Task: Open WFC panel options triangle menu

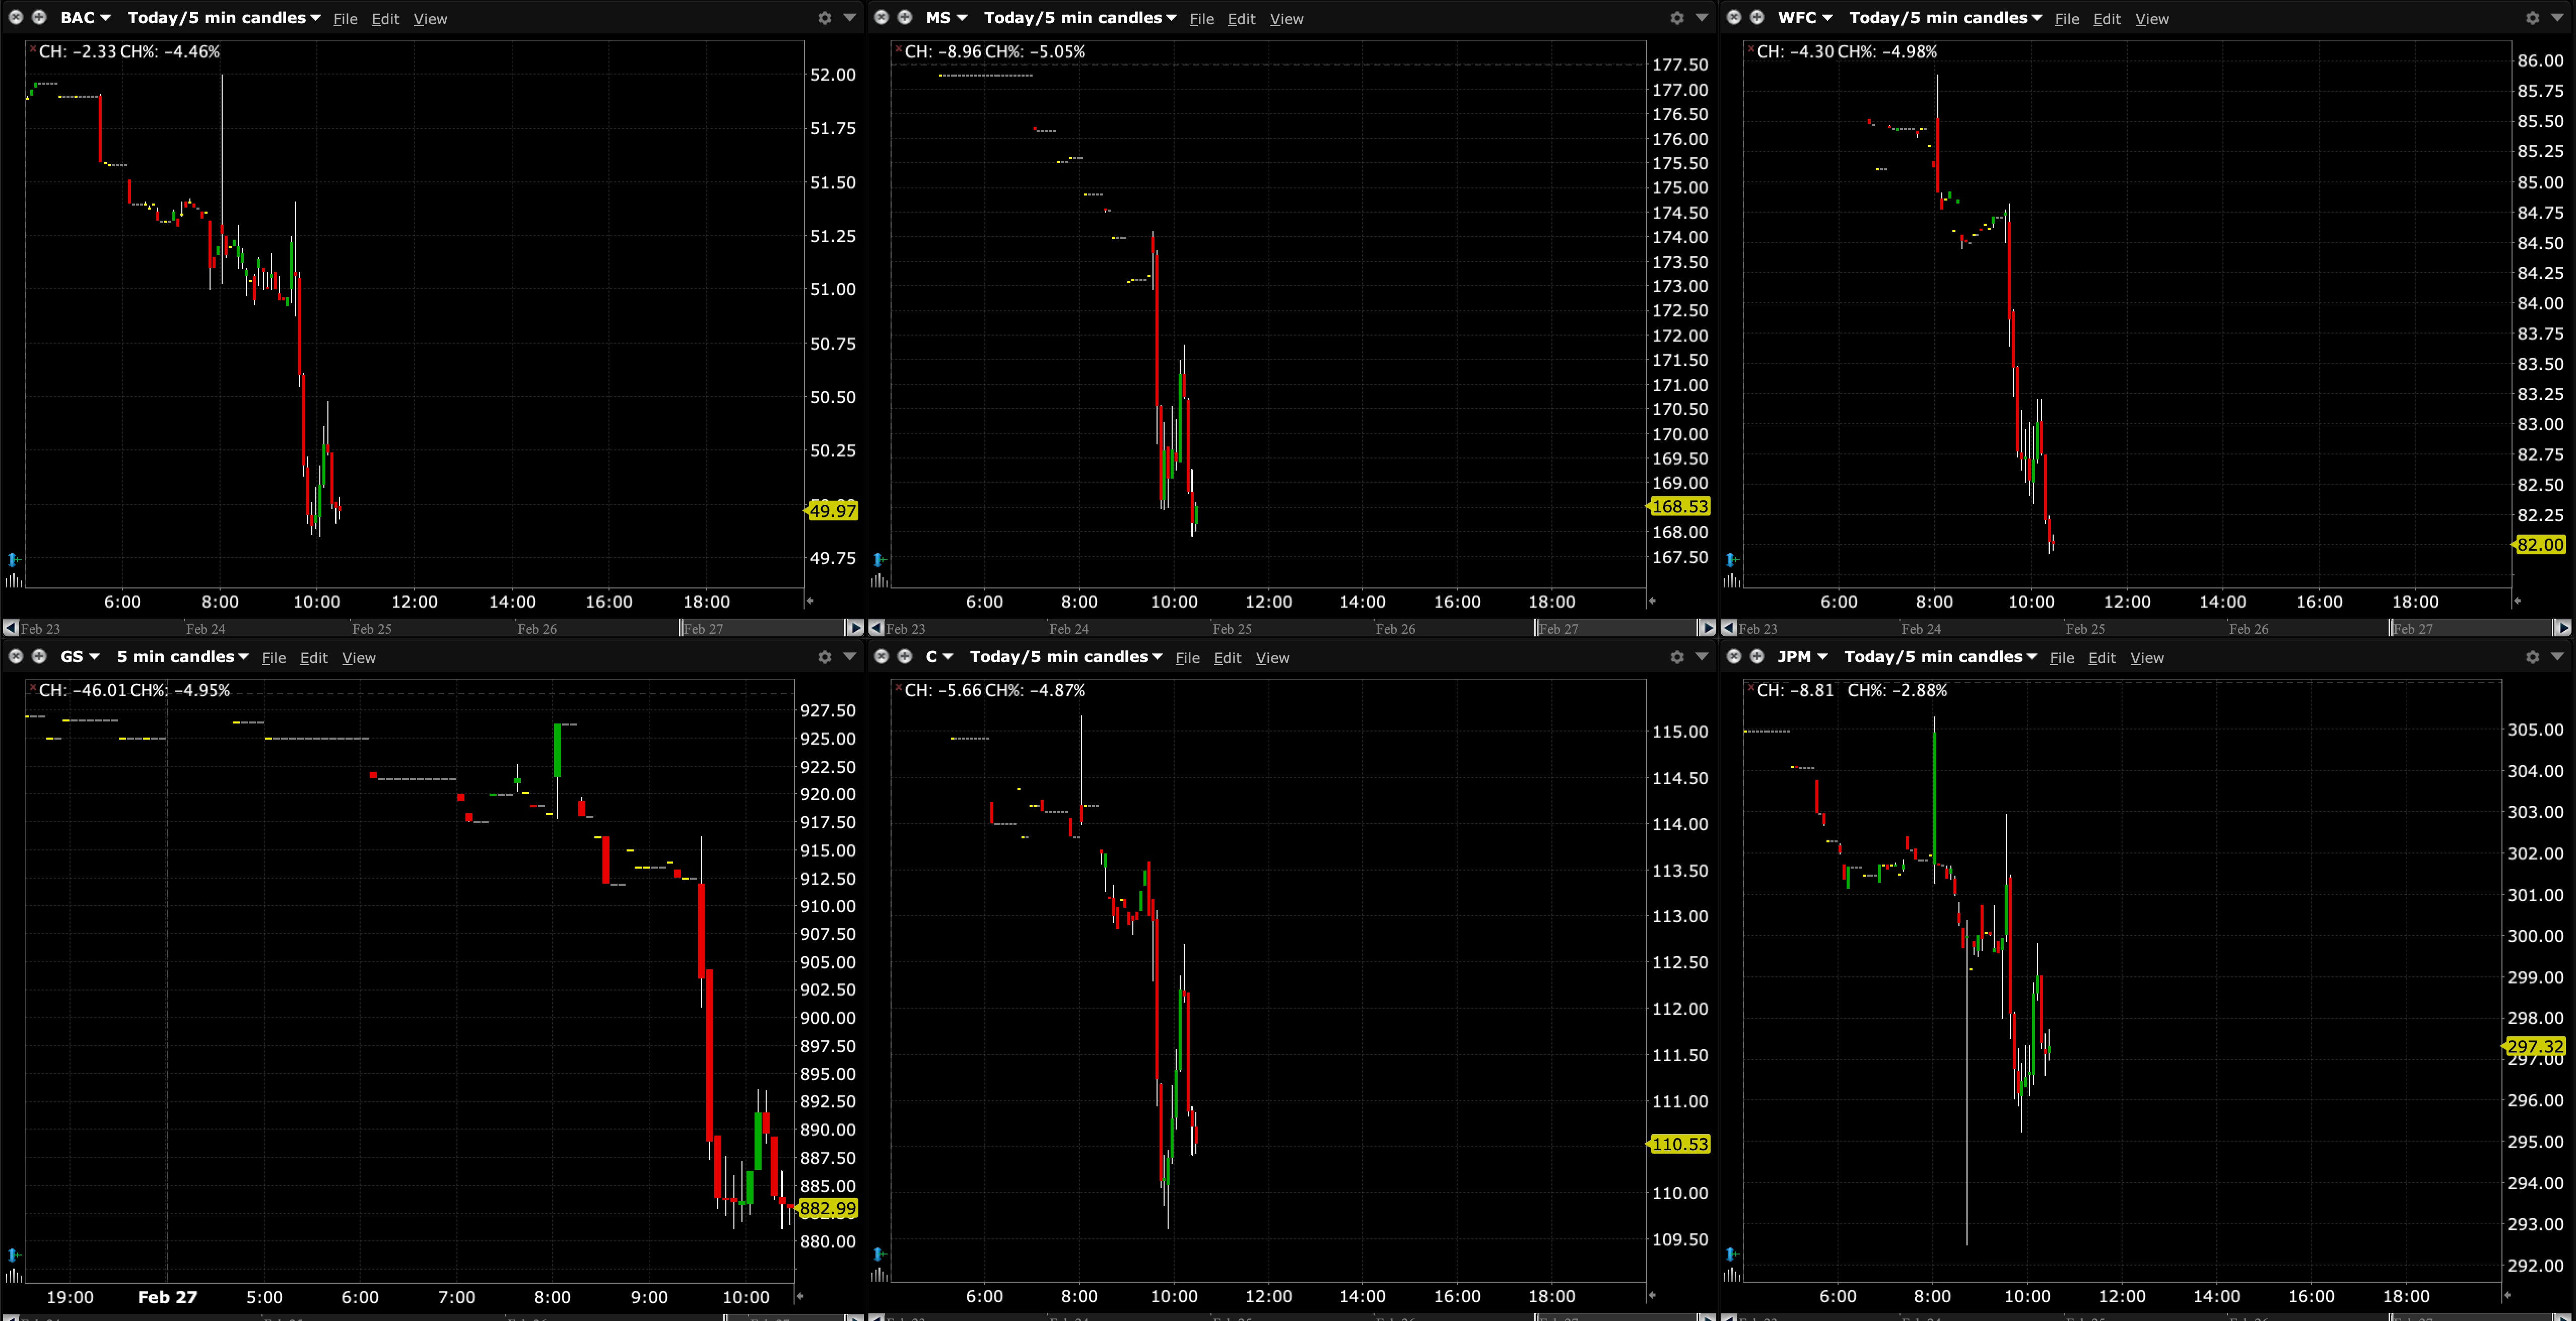Action: point(2556,17)
